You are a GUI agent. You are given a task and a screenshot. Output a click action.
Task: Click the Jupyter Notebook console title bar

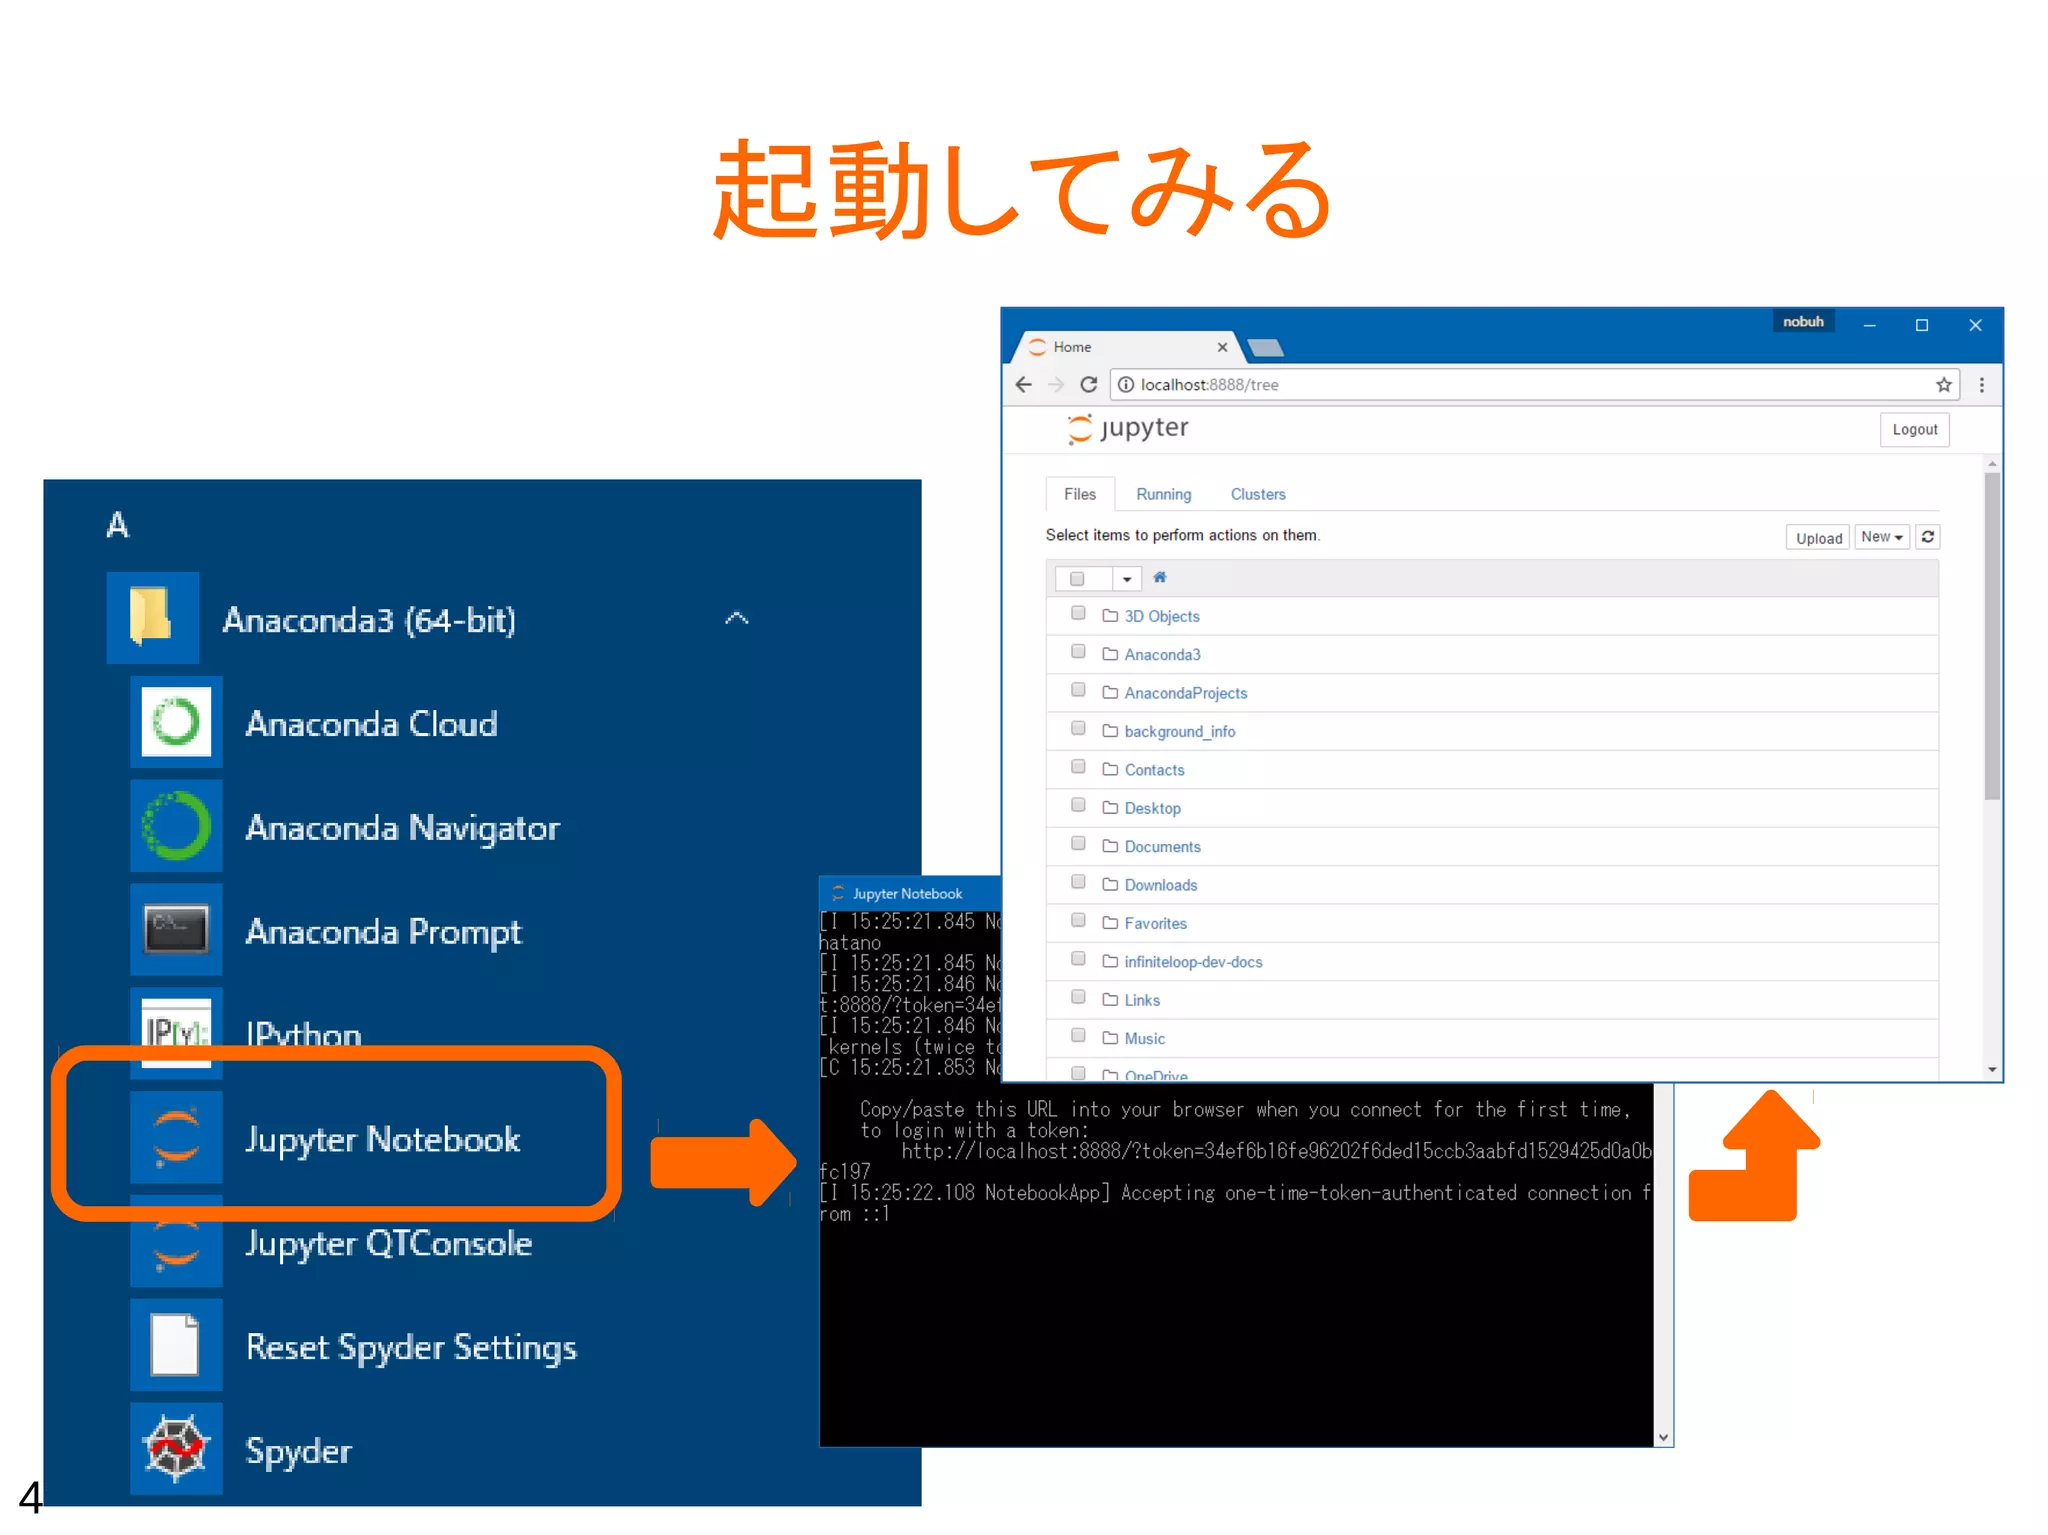910,893
